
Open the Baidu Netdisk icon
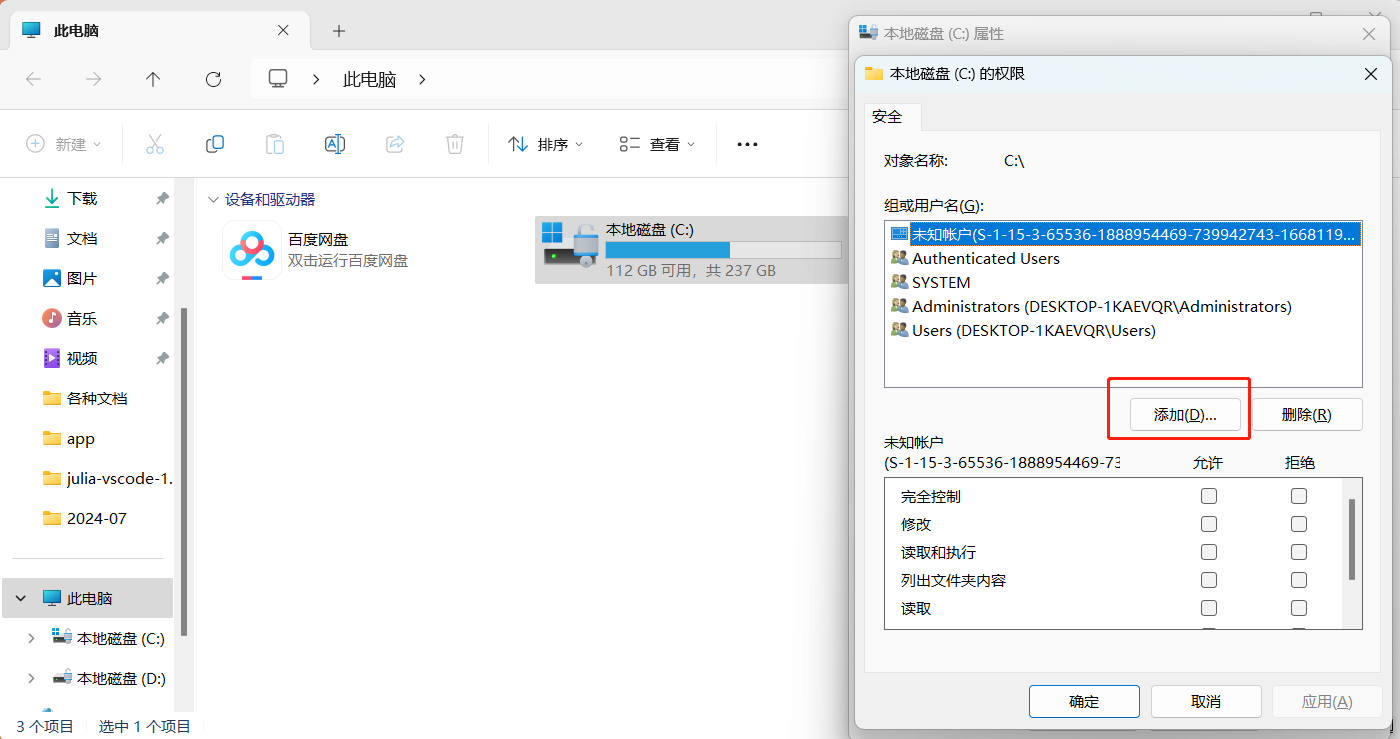[x=251, y=250]
